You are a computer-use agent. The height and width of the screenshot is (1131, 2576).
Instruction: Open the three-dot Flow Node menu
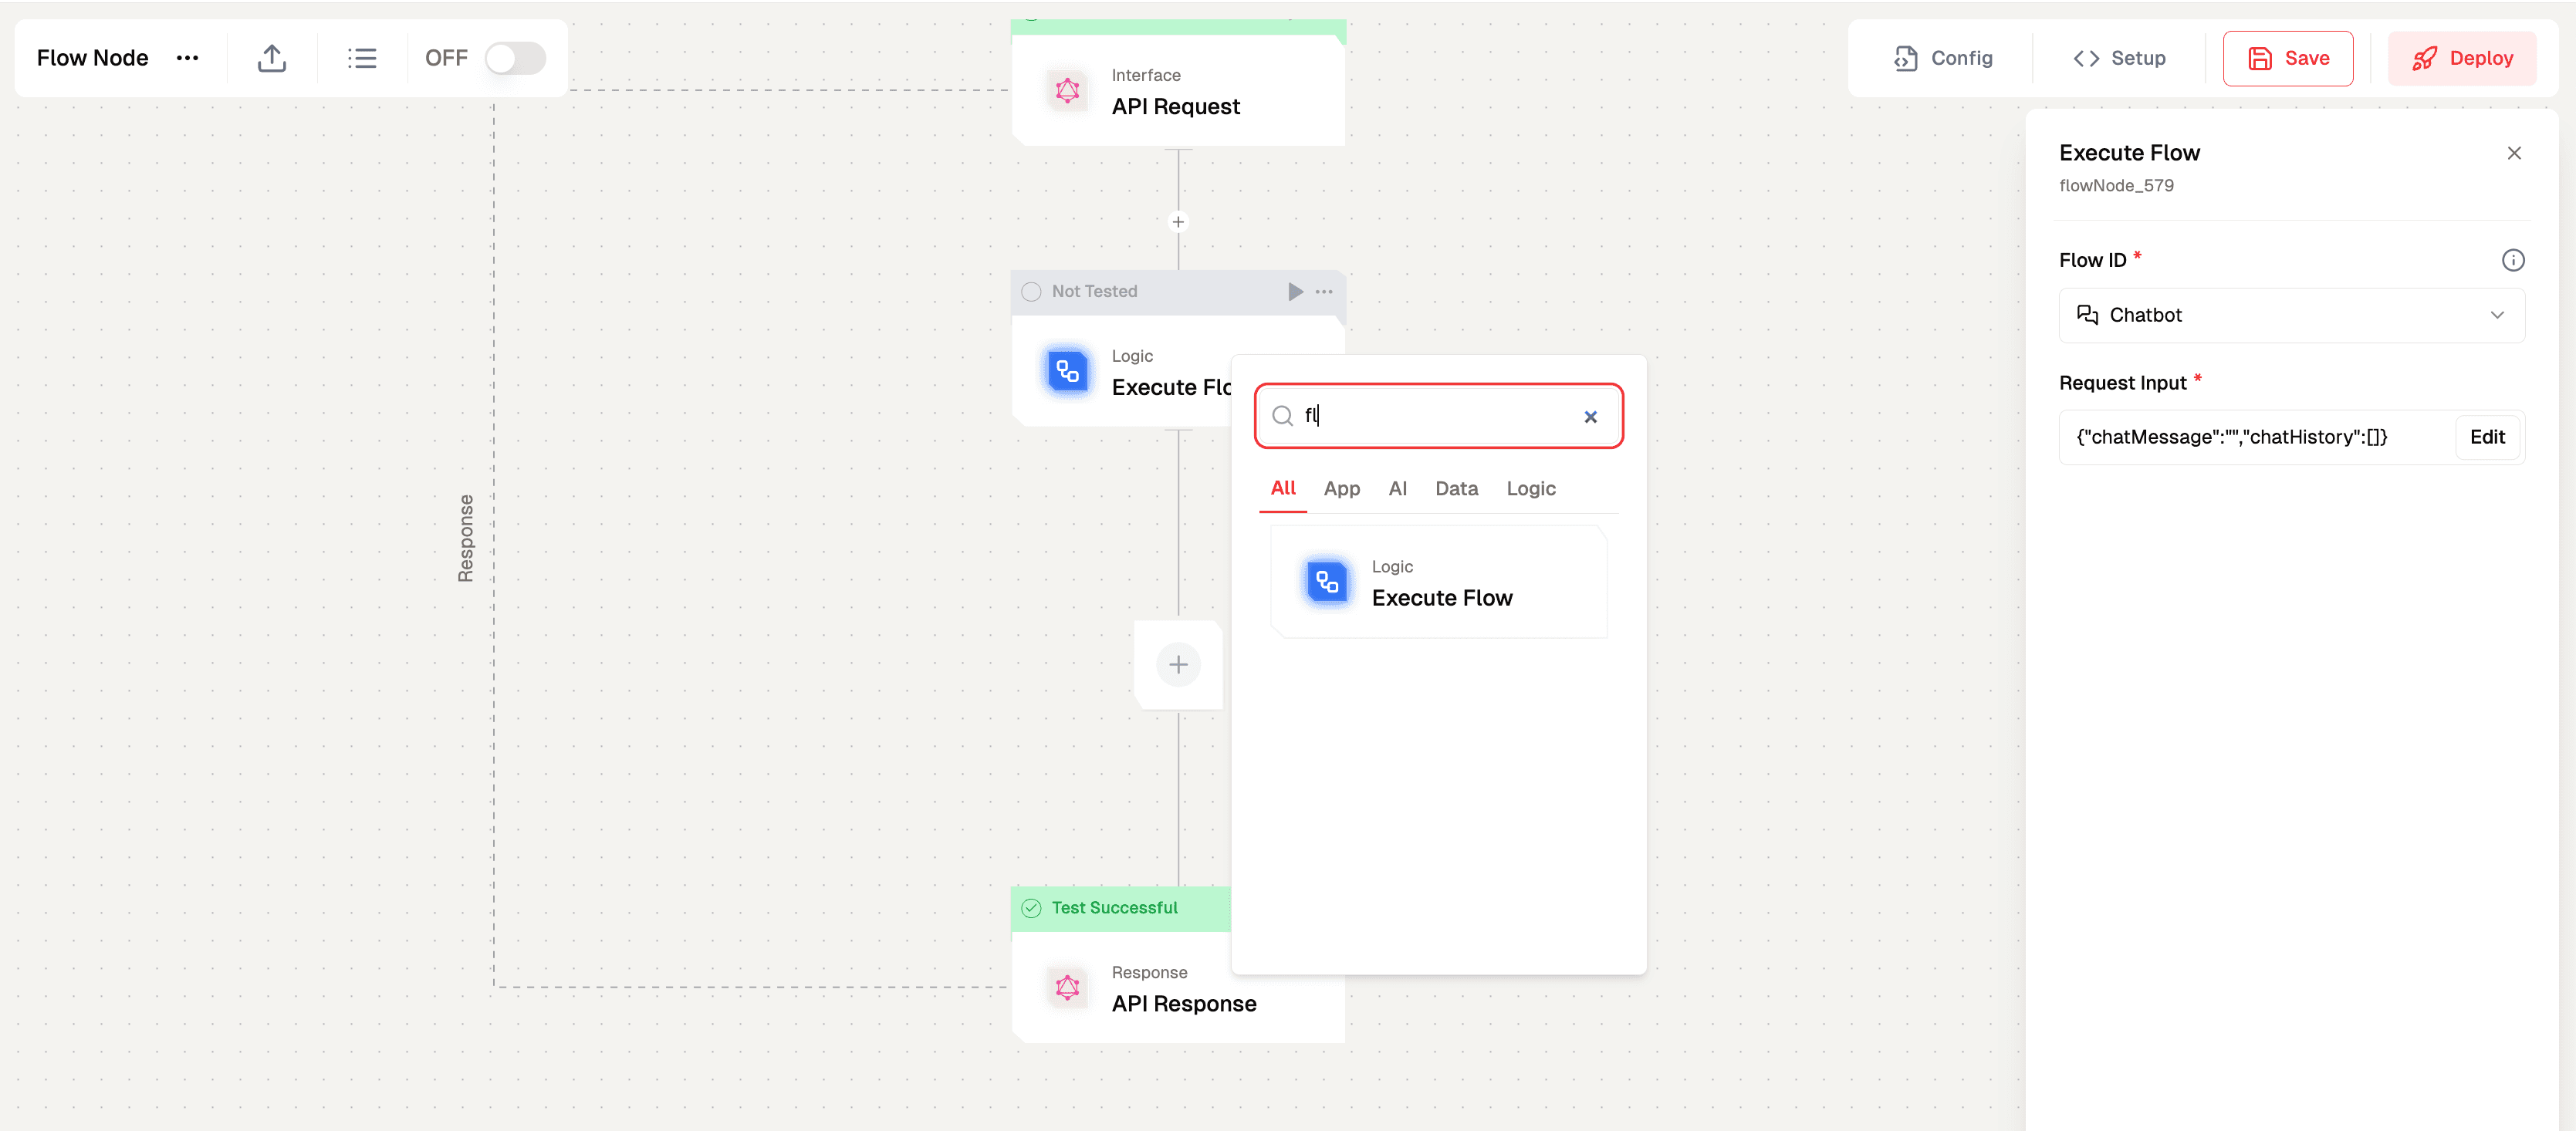188,57
